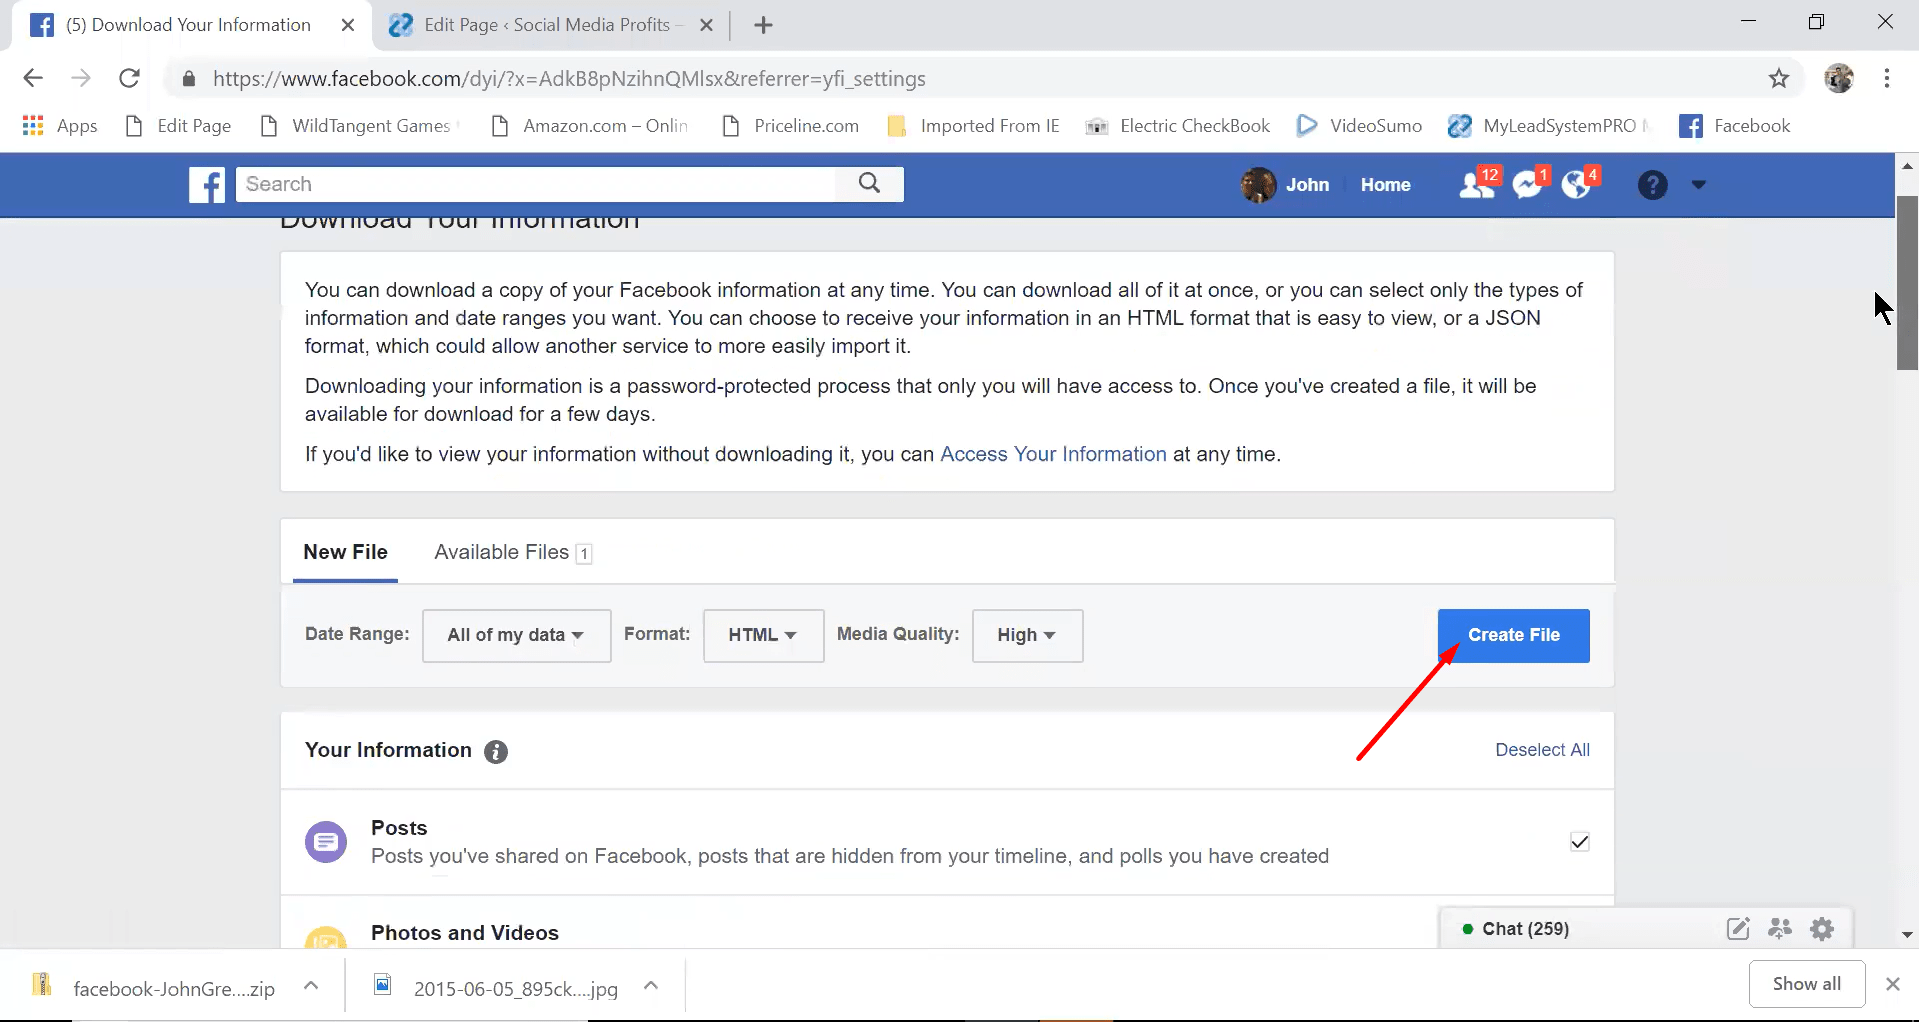Open the Electric CheckBook bookmark
Viewport: 1919px width, 1022px height.
coord(1178,126)
